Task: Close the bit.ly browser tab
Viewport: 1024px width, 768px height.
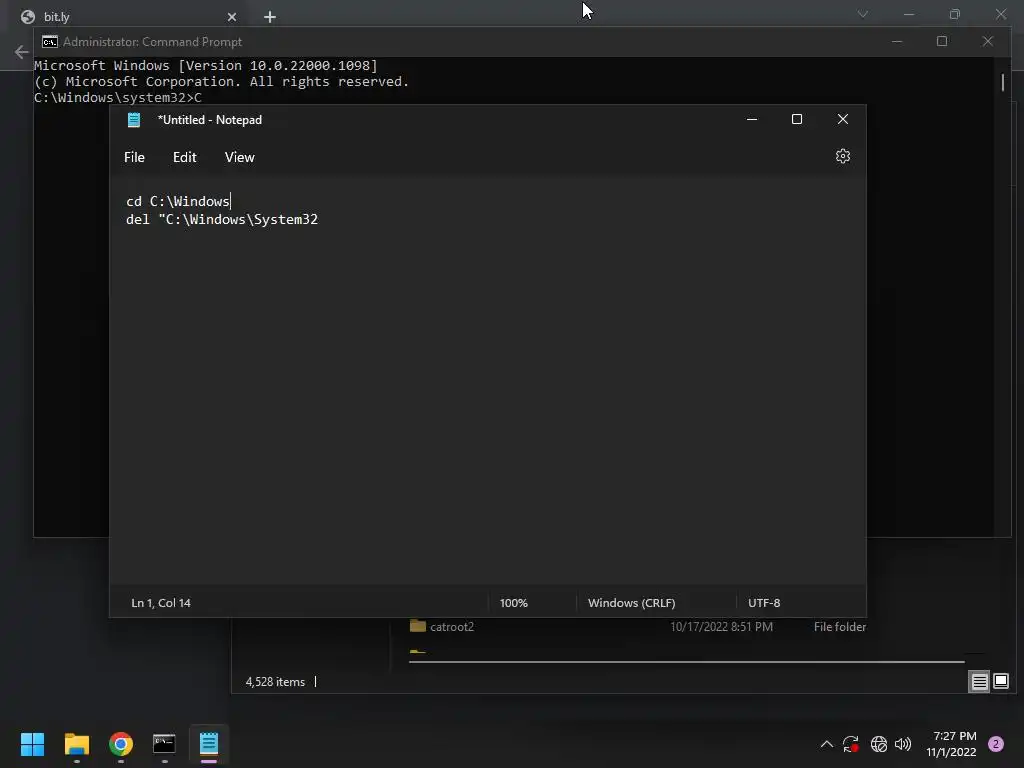Action: pos(232,17)
